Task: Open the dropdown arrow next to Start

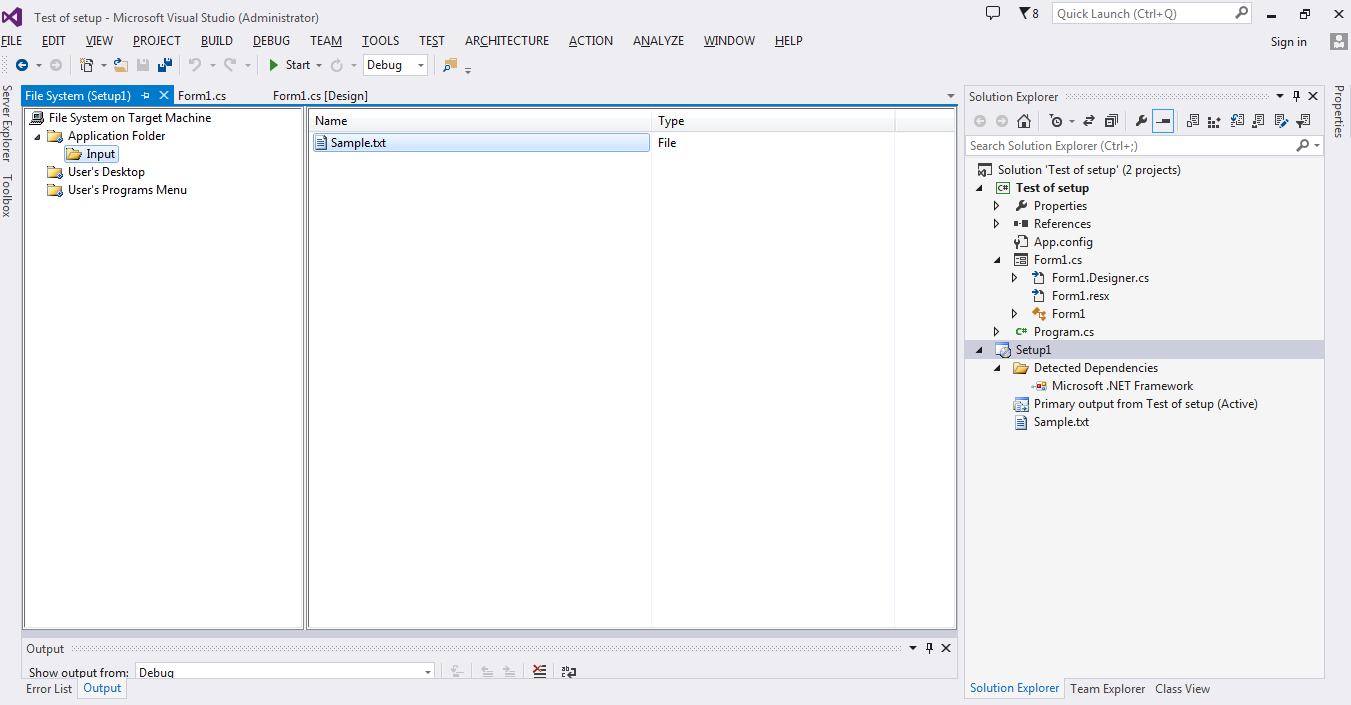Action: click(319, 65)
